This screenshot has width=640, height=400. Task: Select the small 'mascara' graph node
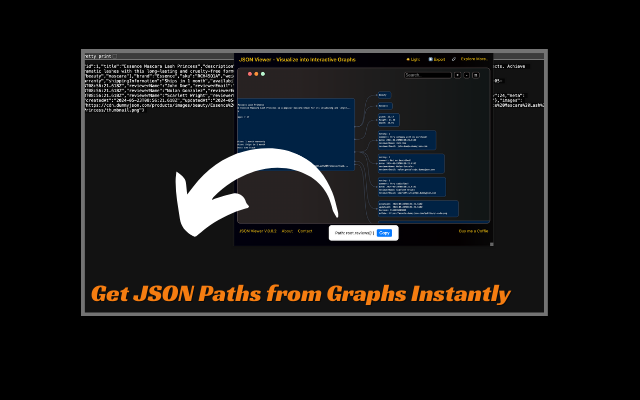(385, 106)
